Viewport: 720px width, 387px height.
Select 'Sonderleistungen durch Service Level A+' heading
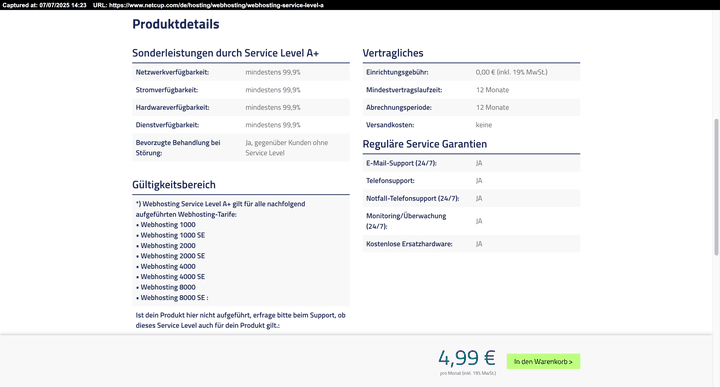(225, 53)
